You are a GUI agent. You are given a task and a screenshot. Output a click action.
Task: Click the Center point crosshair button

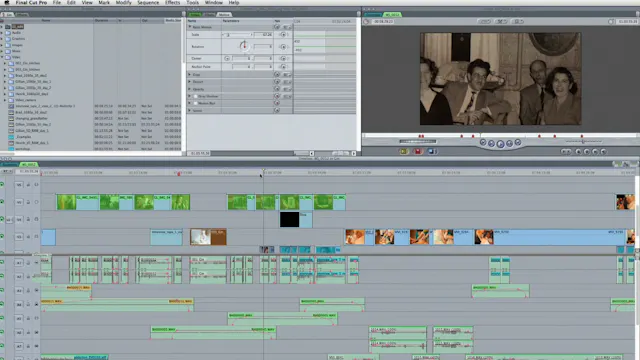point(227,58)
